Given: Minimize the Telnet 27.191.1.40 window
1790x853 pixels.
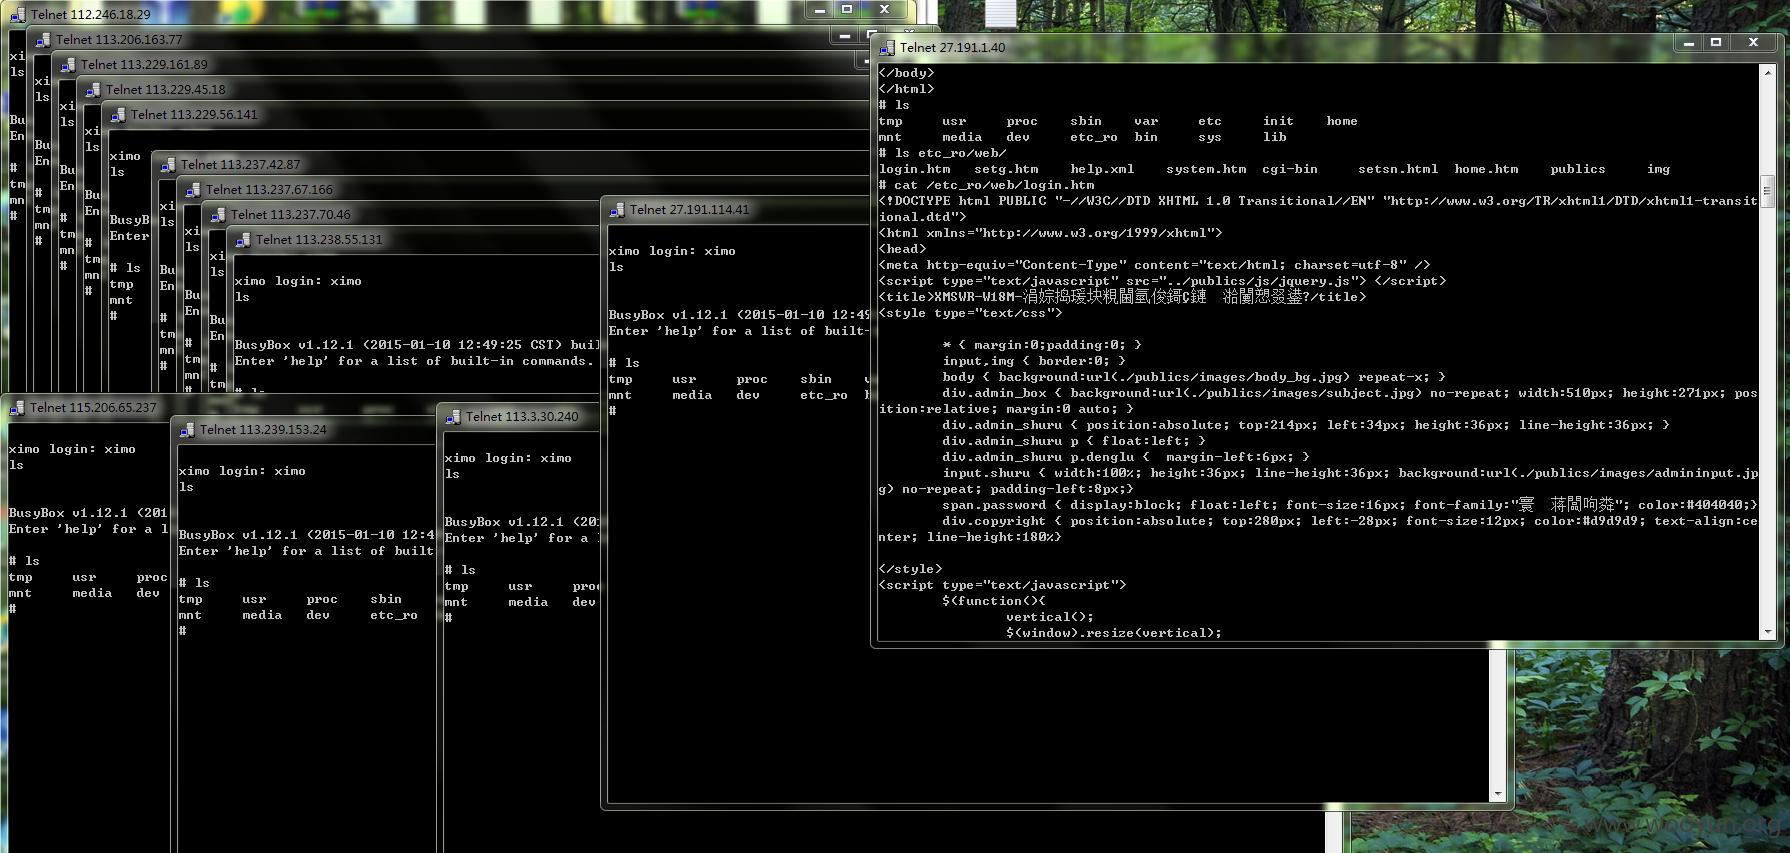Looking at the screenshot, I should (1688, 43).
